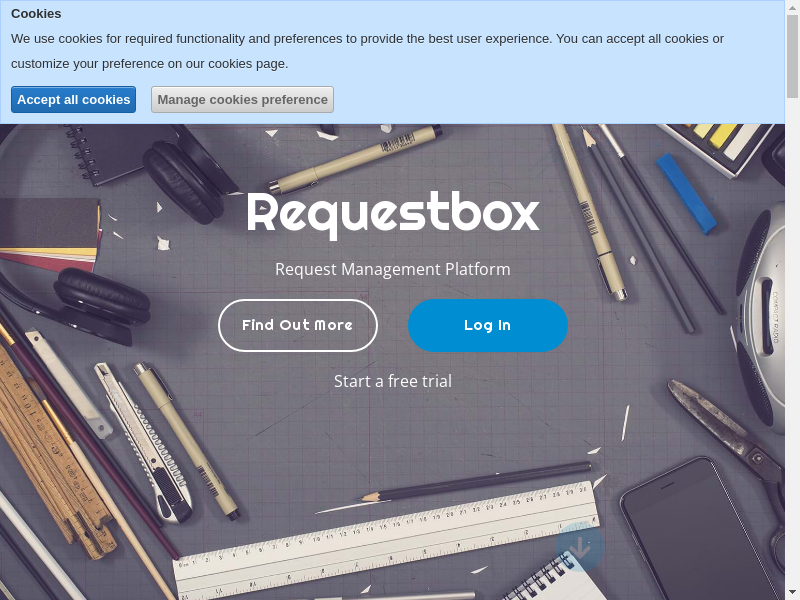The image size is (800, 600).
Task: Click the scrollbar up arrow
Action: 792,7
